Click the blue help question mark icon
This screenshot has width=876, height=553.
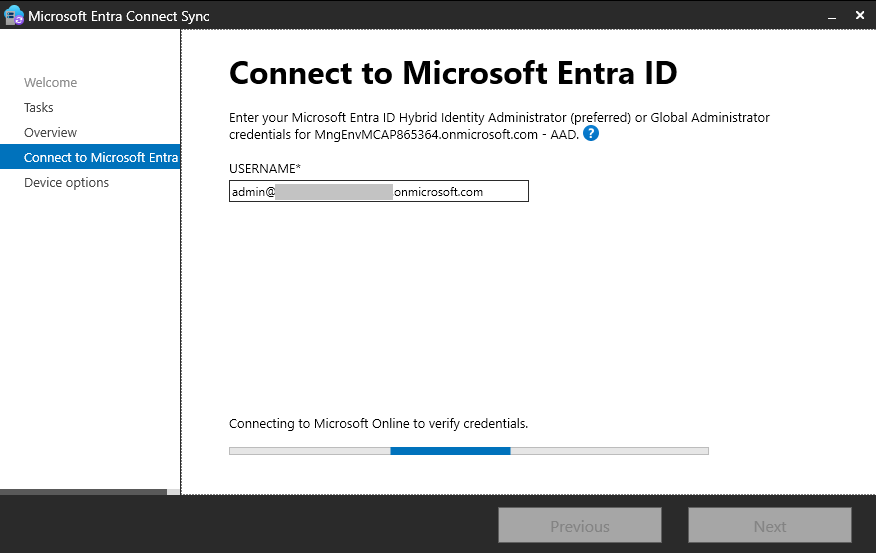pos(591,134)
